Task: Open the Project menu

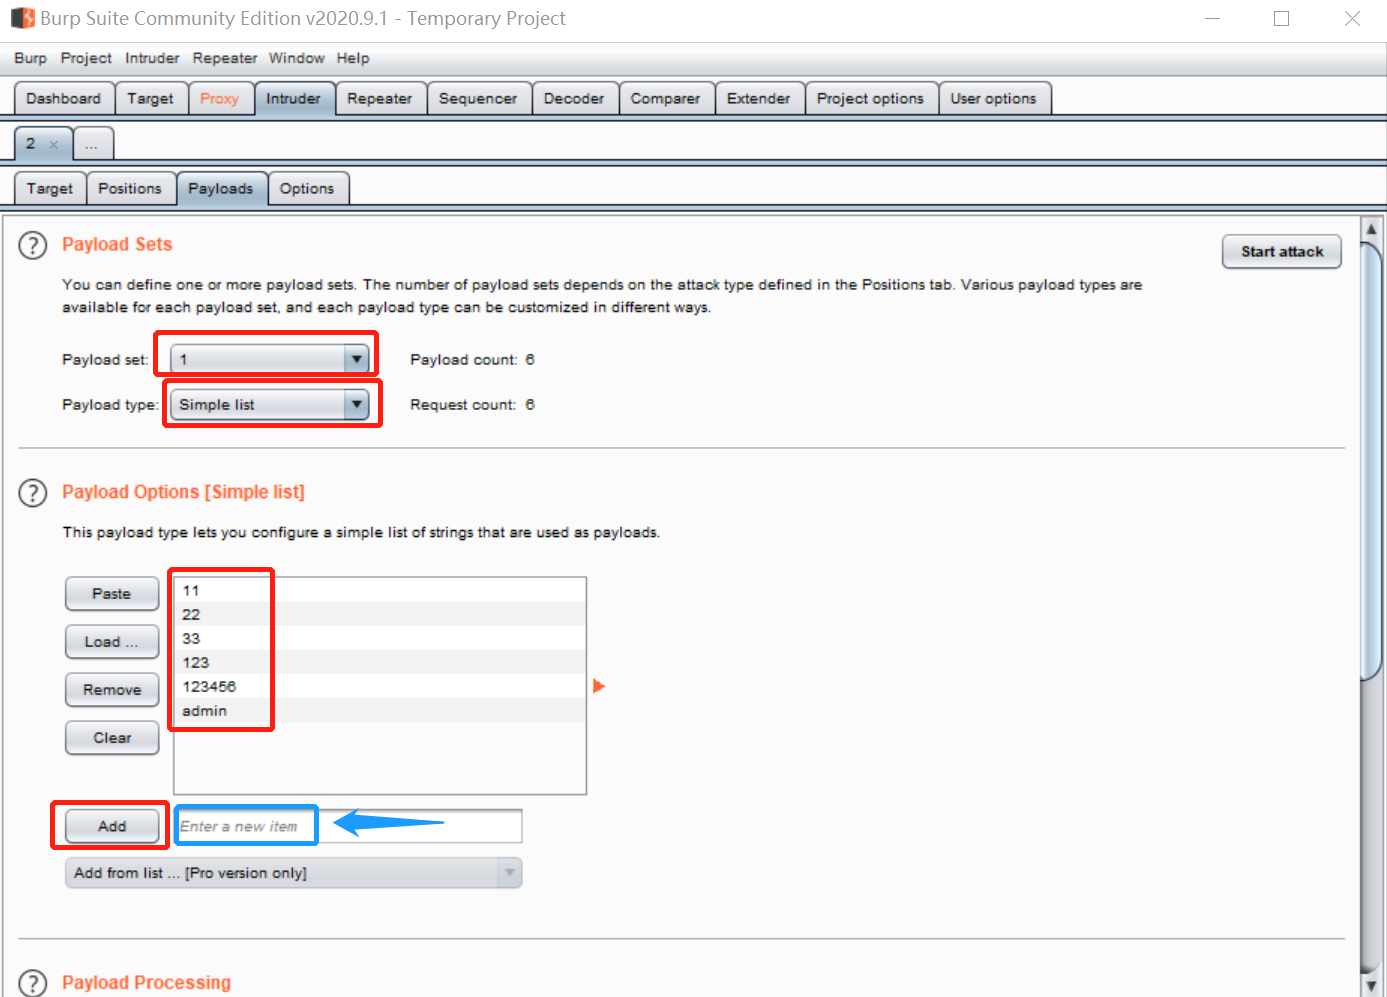Action: 86,58
